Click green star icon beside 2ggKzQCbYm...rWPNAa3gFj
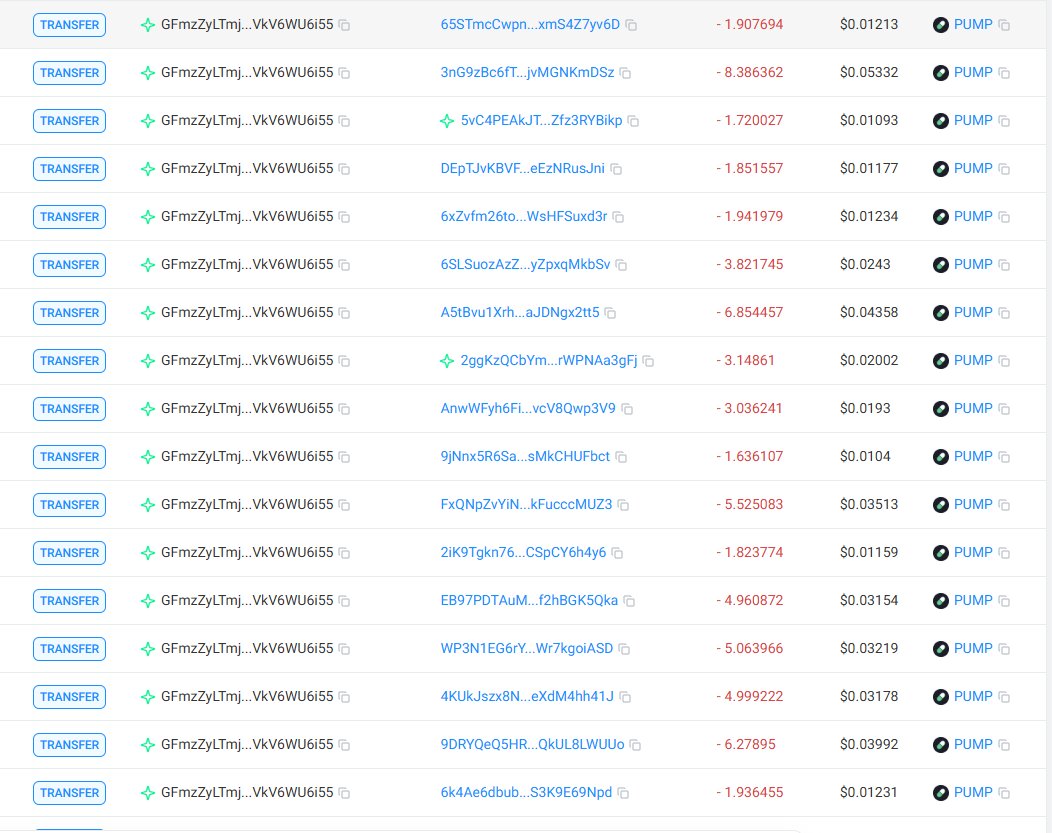 [447, 361]
